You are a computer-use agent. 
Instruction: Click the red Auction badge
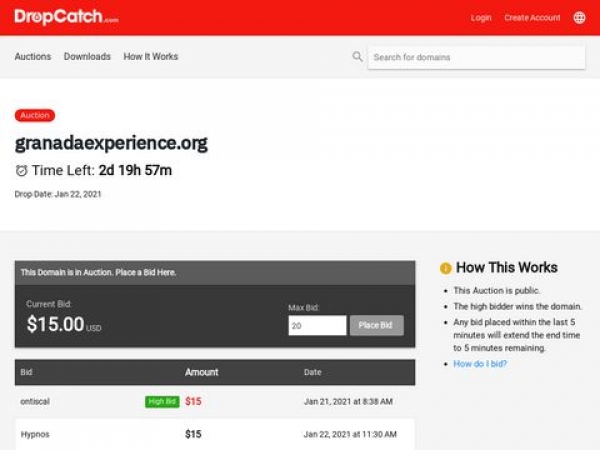click(35, 115)
